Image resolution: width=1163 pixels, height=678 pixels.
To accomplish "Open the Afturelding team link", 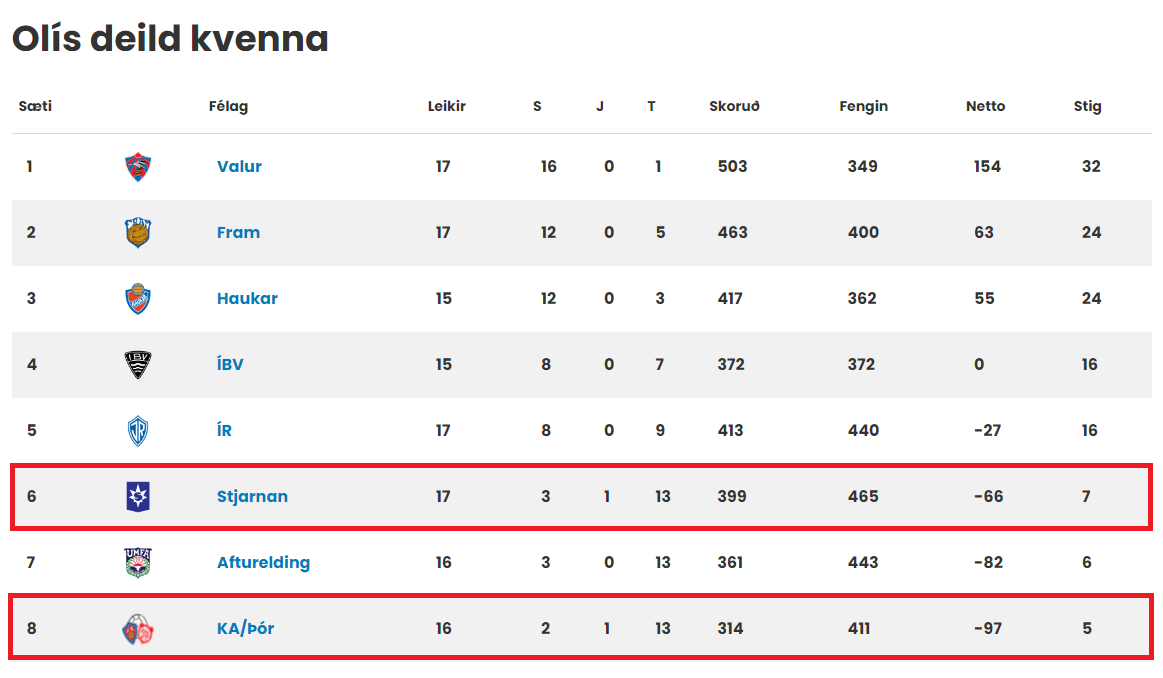I will click(263, 562).
